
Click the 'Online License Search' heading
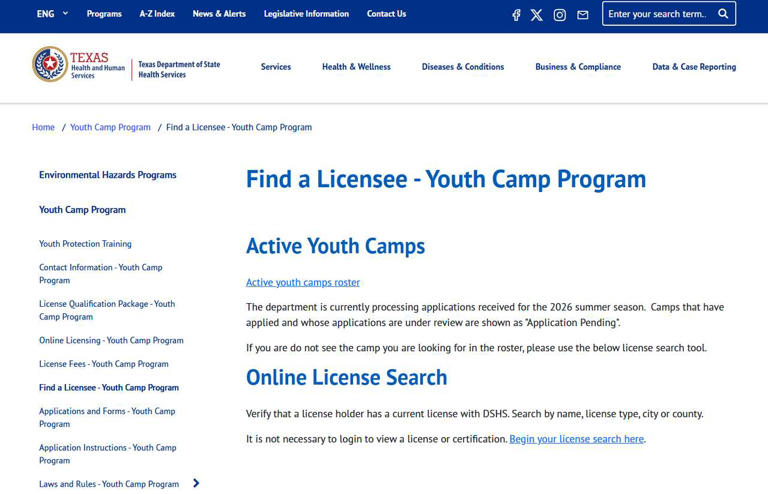pos(346,377)
